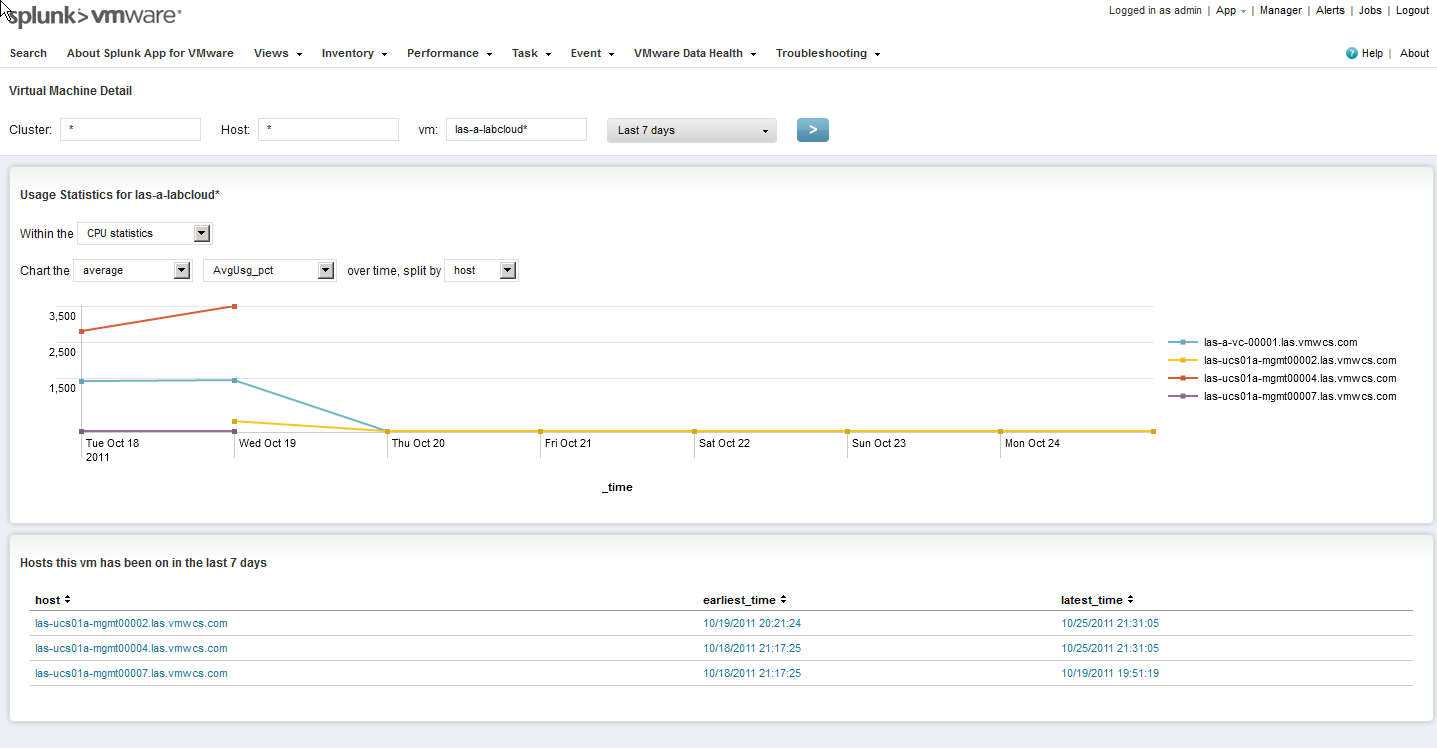This screenshot has width=1437, height=748.
Task: Open the Jobs link
Action: pyautogui.click(x=1370, y=10)
